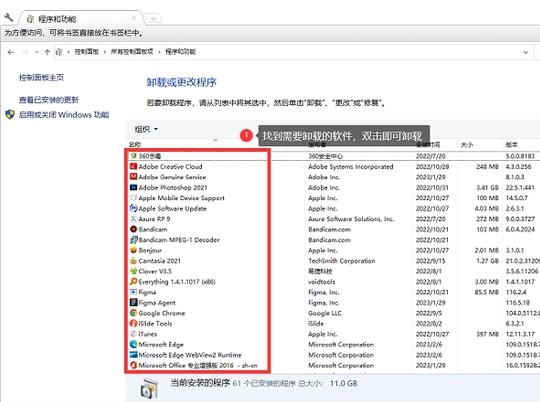Open the 控制面板主页 link

(x=41, y=78)
